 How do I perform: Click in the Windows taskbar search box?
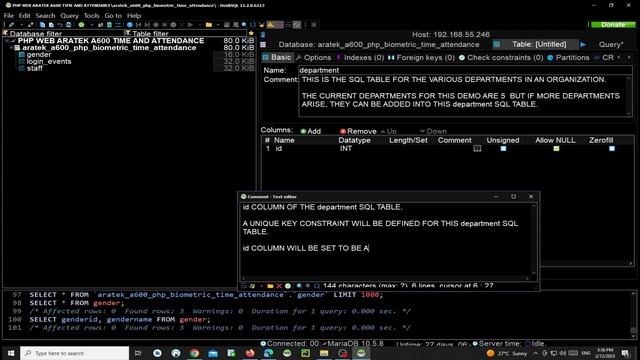point(75,353)
